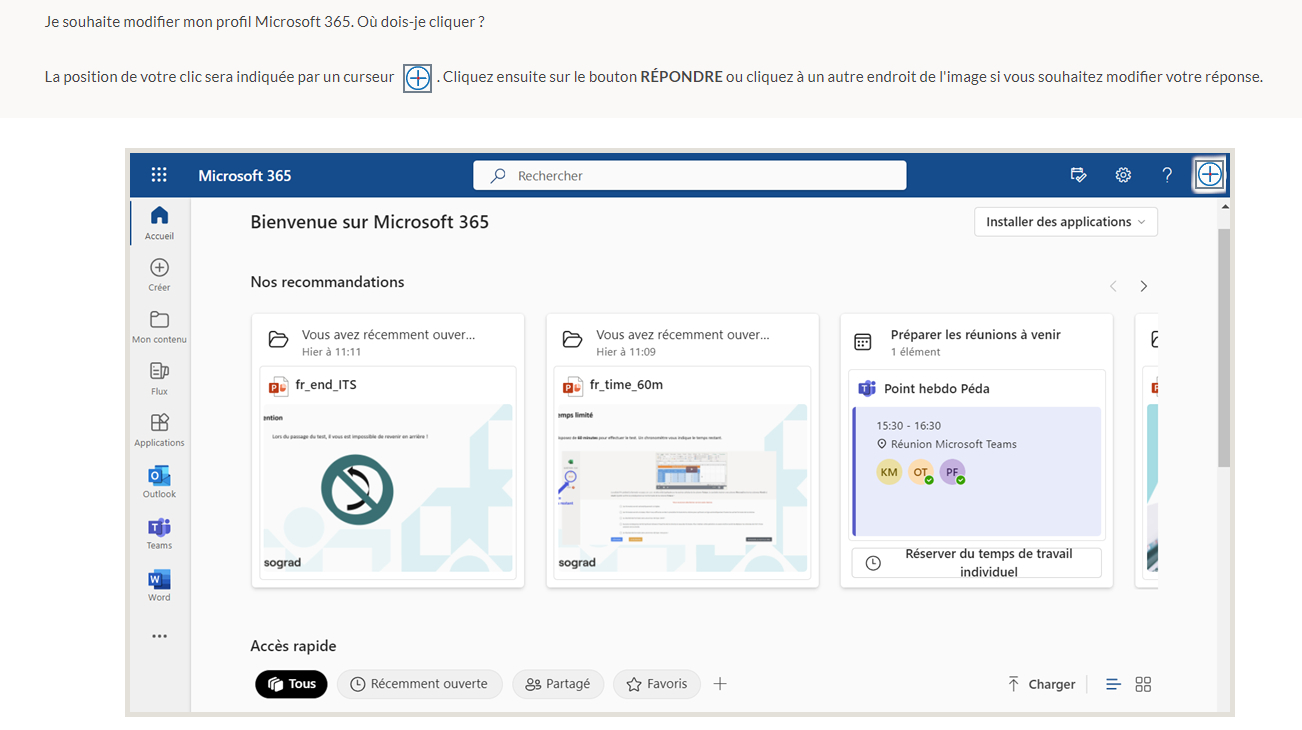The width and height of the screenshot is (1302, 730).
Task: Open Mon contenu folder icon
Action: [159, 320]
